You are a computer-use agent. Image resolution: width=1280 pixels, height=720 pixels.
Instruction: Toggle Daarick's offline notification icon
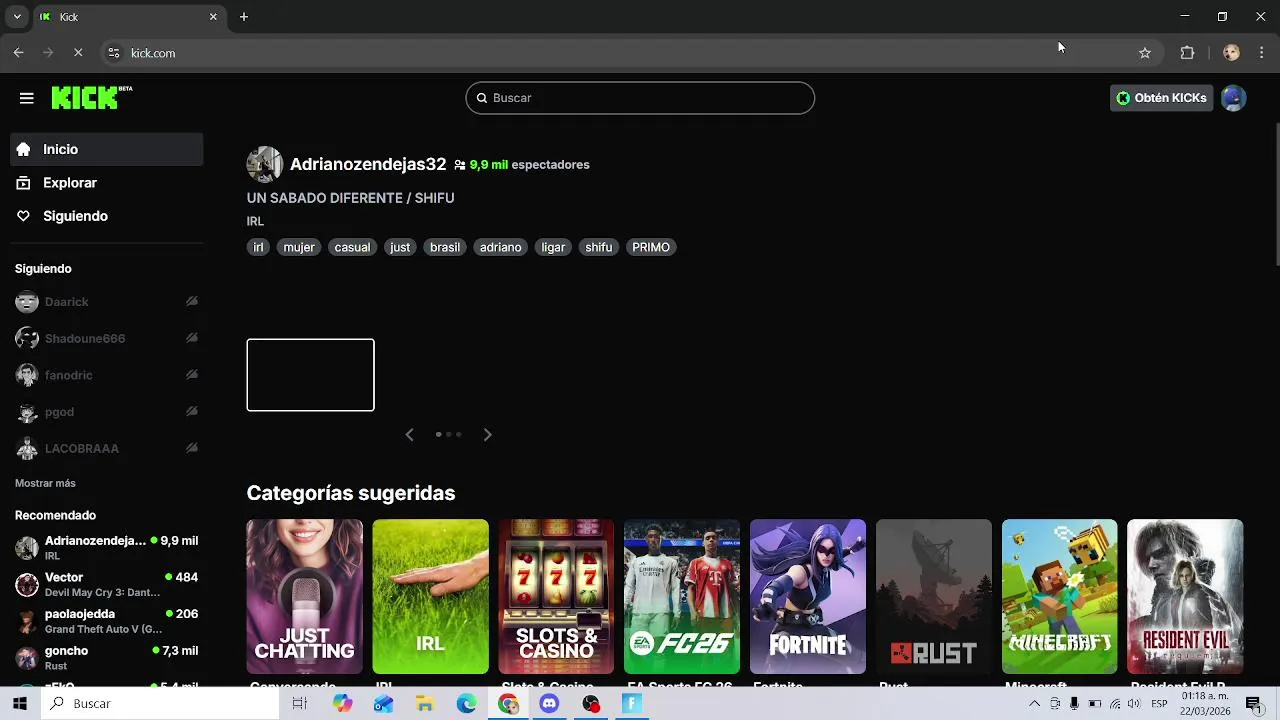(x=192, y=302)
